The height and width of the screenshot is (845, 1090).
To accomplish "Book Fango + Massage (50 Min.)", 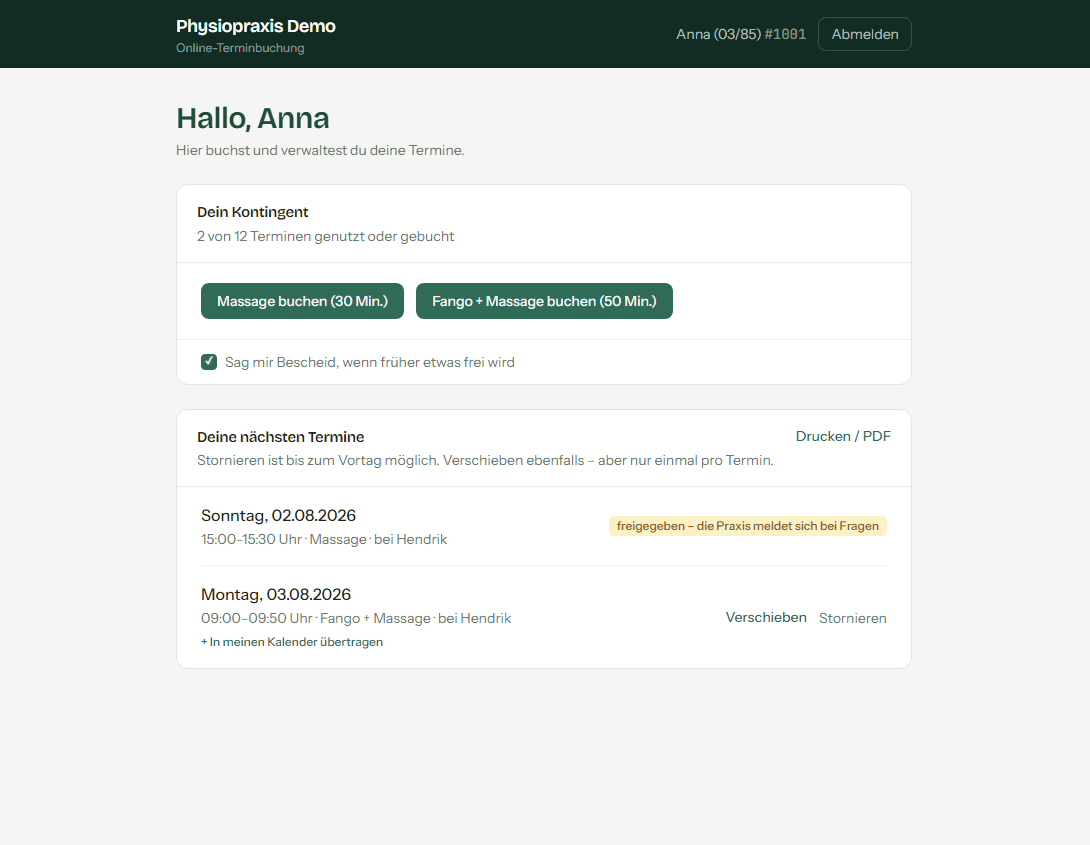I will click(544, 301).
